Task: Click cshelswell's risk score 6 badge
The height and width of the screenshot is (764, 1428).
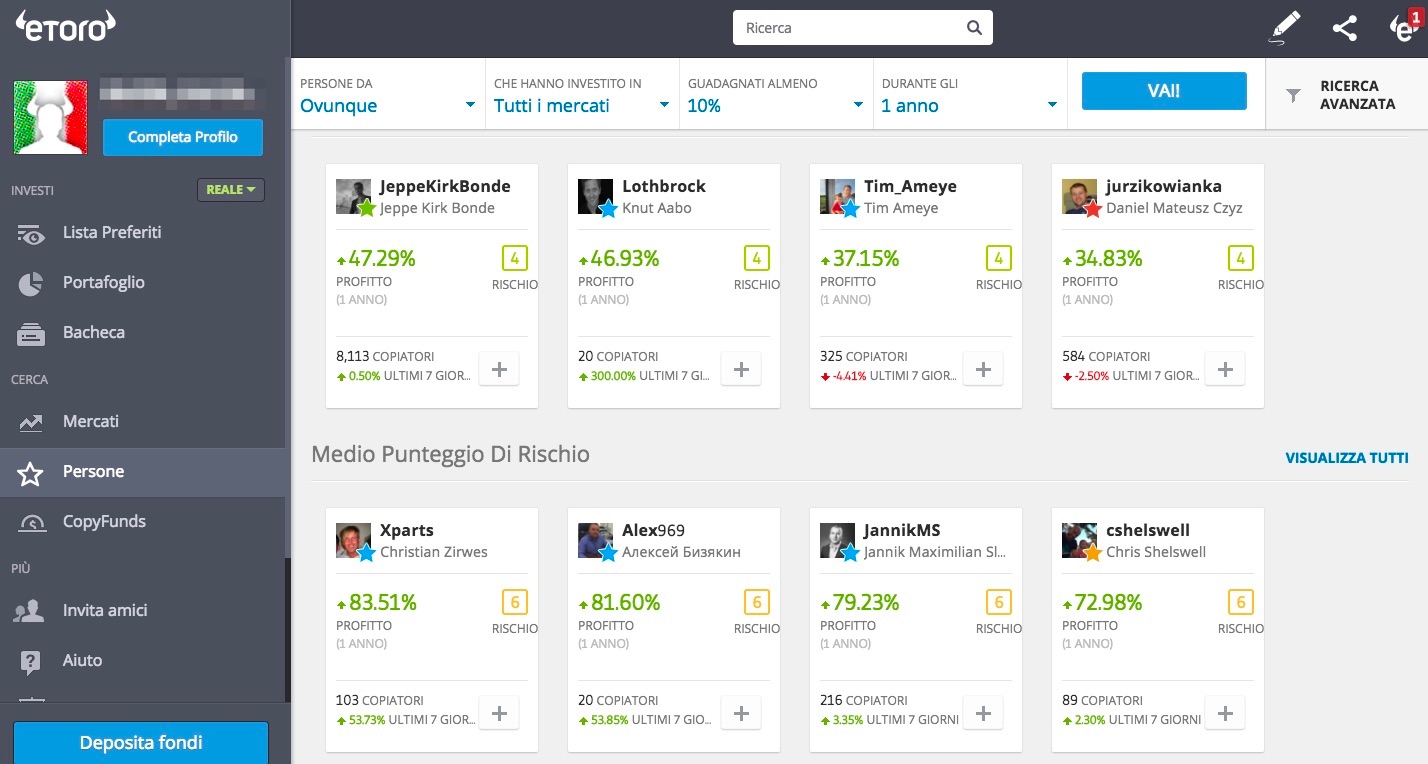Action: pyautogui.click(x=1241, y=603)
